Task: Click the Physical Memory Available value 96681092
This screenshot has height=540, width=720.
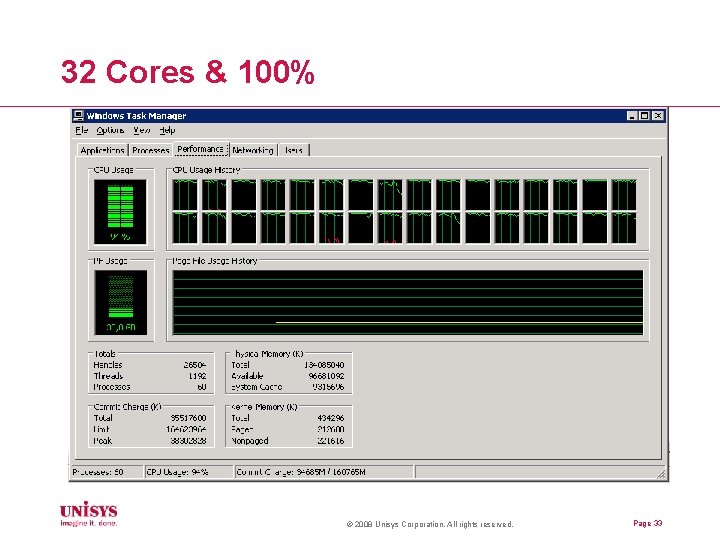Action: (326, 376)
